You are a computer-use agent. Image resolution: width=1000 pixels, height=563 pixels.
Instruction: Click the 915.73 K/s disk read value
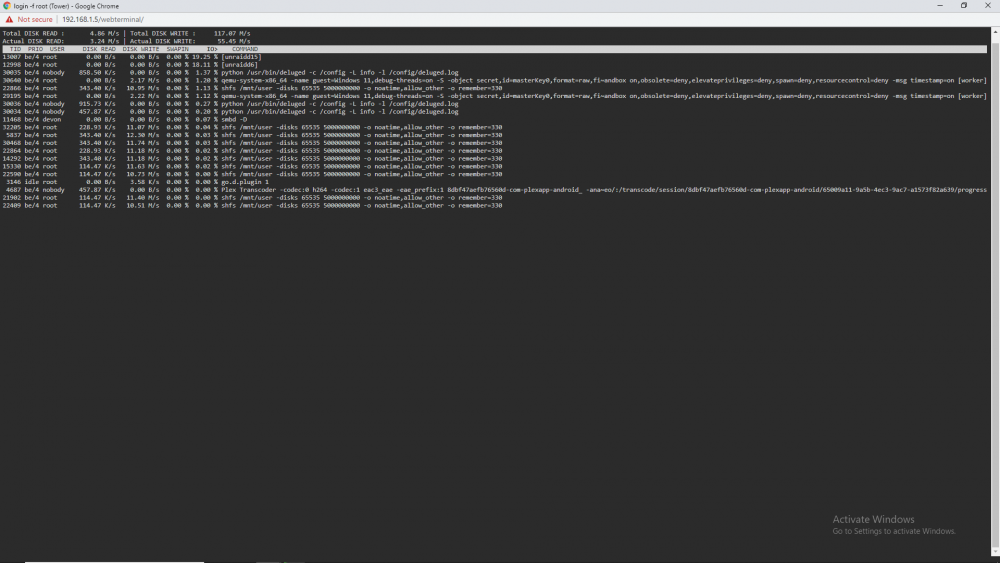pyautogui.click(x=97, y=104)
